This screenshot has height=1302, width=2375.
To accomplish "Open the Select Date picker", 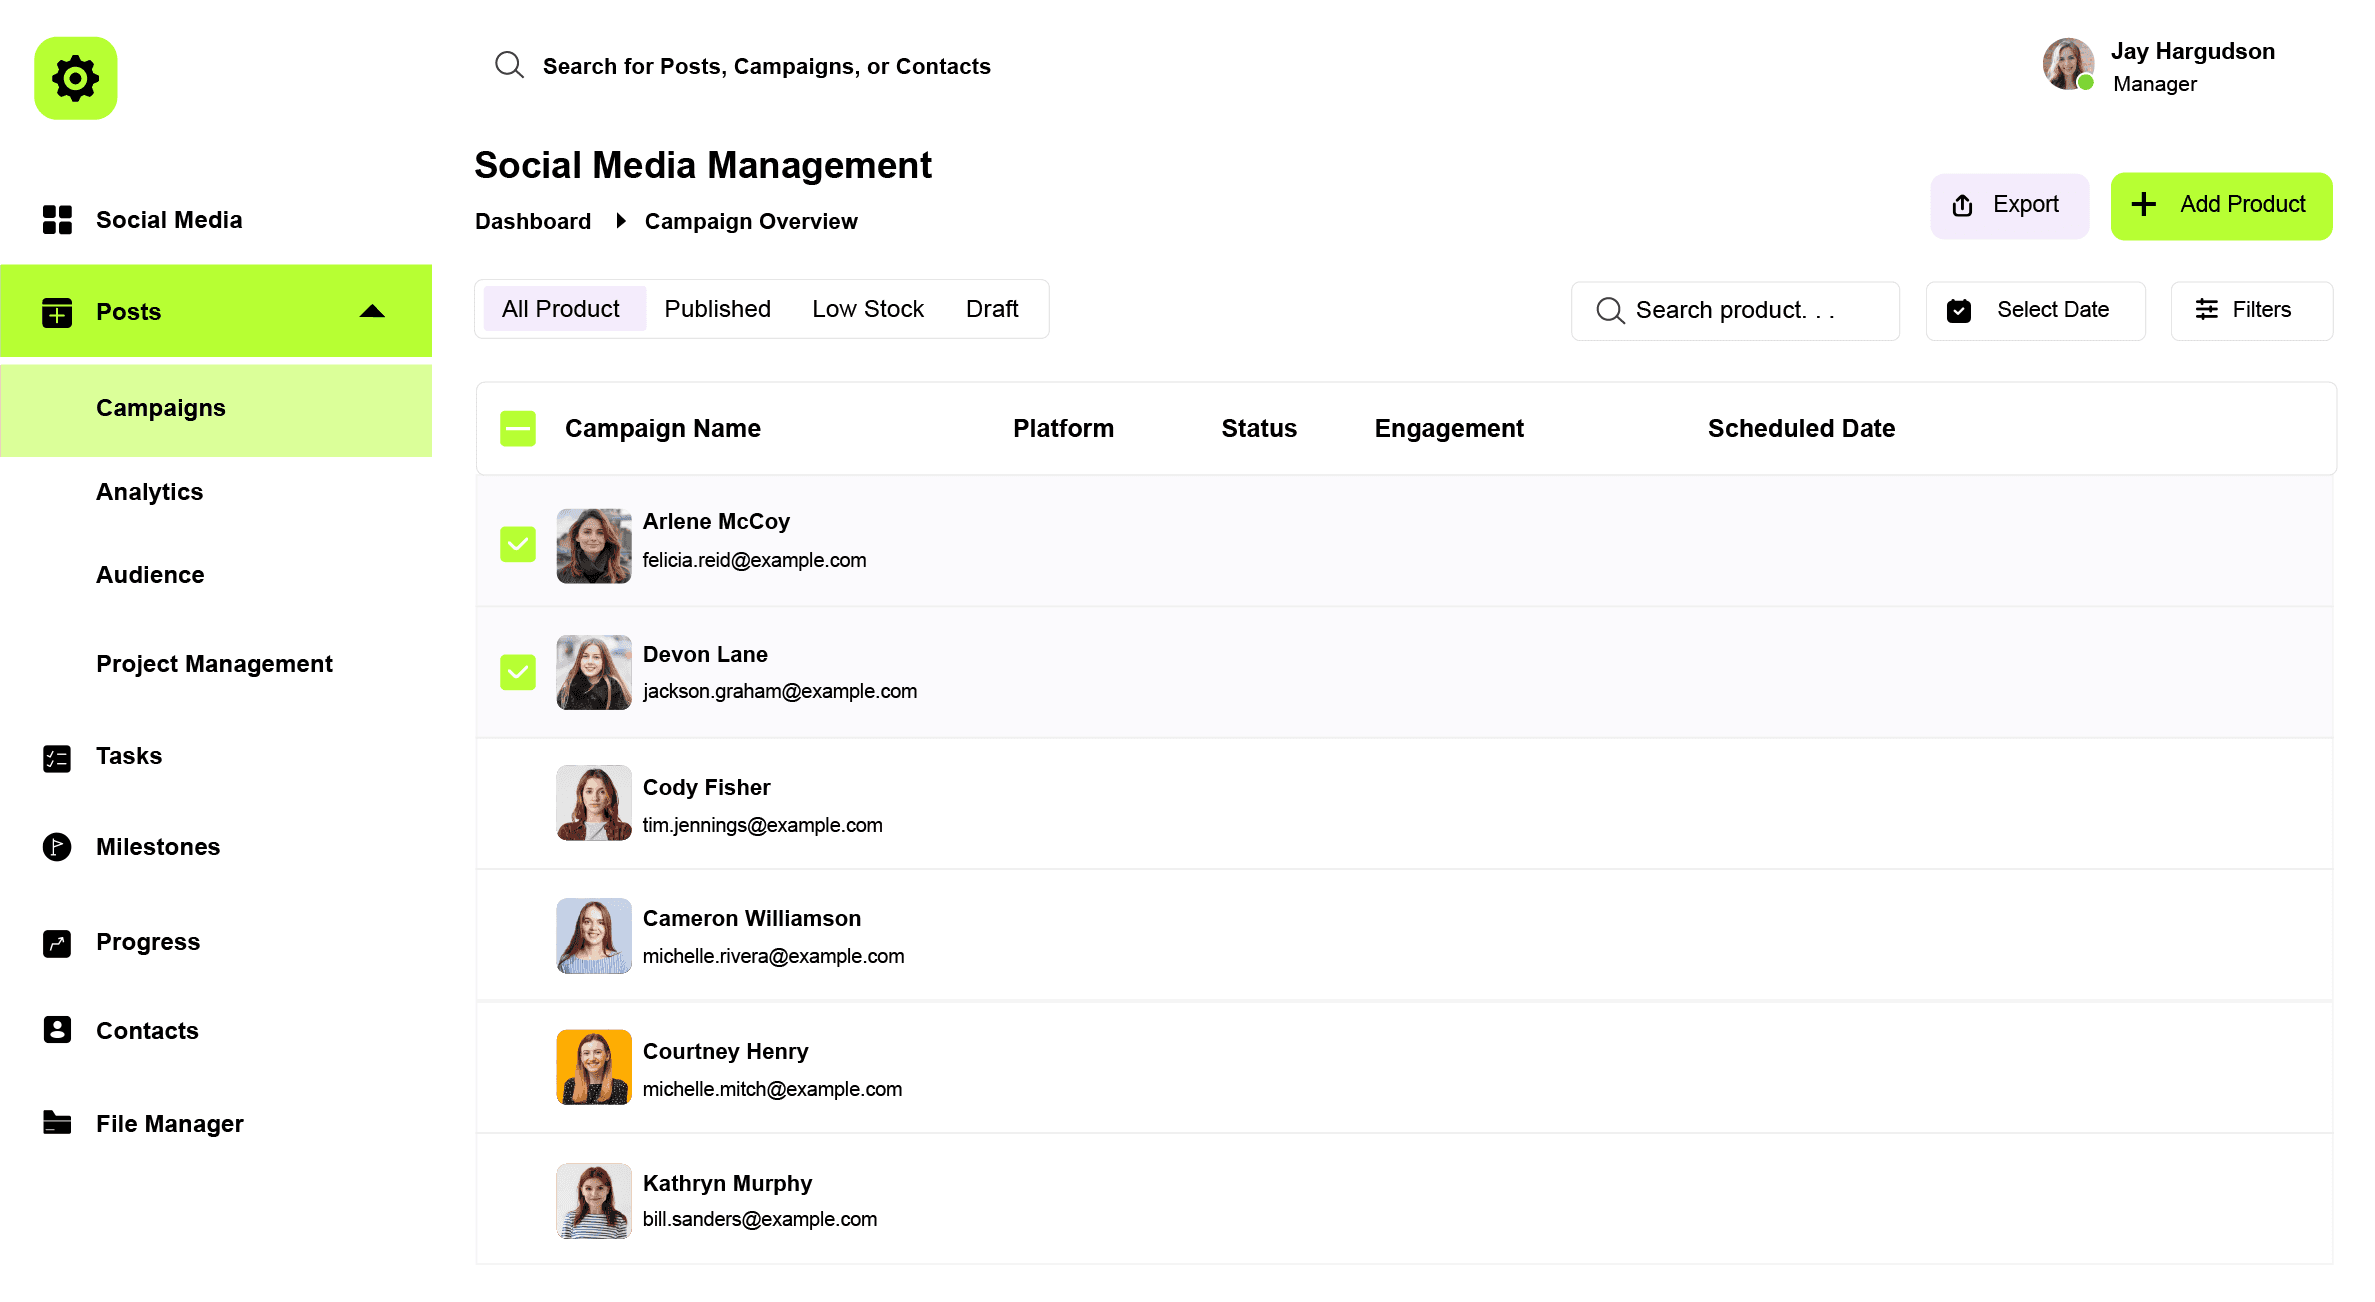I will tap(2035, 310).
